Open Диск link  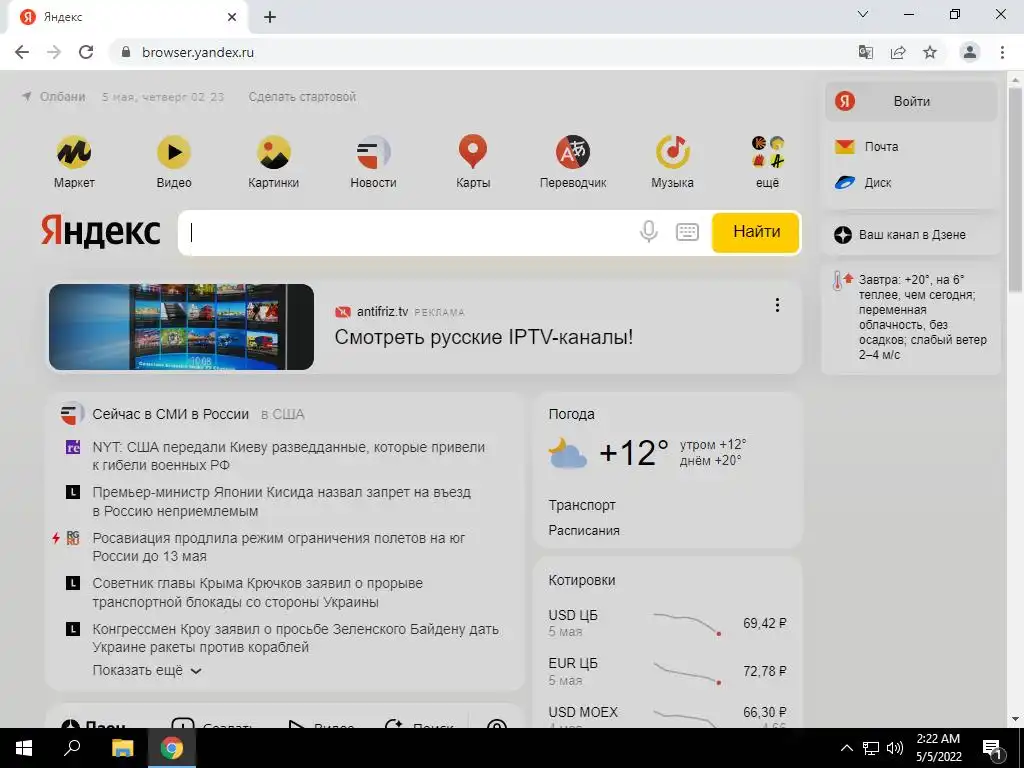(x=863, y=183)
